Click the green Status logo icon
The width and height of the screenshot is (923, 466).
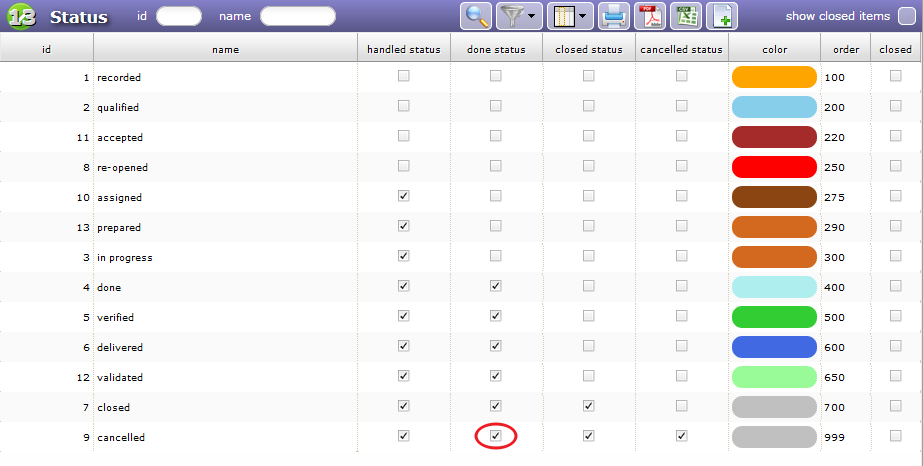[22, 16]
